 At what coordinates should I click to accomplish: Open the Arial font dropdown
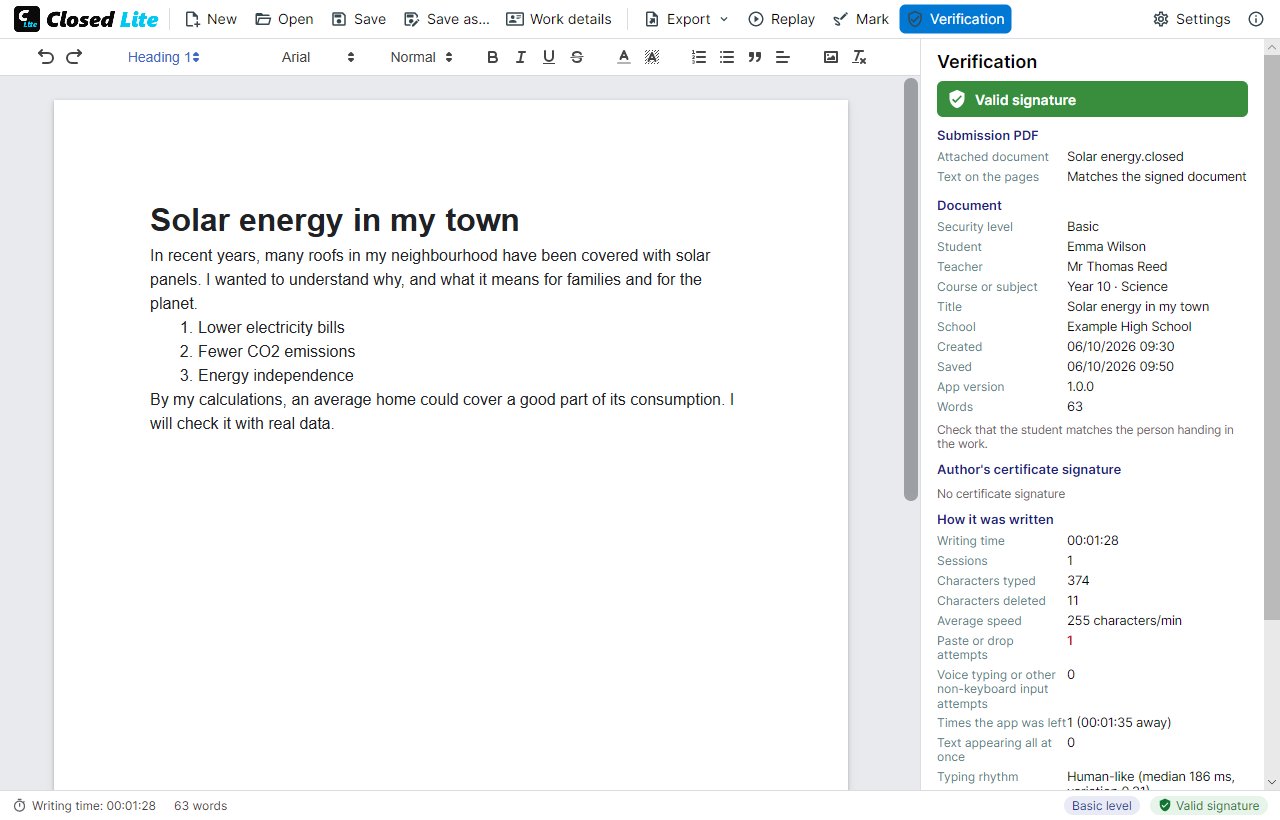tap(318, 57)
